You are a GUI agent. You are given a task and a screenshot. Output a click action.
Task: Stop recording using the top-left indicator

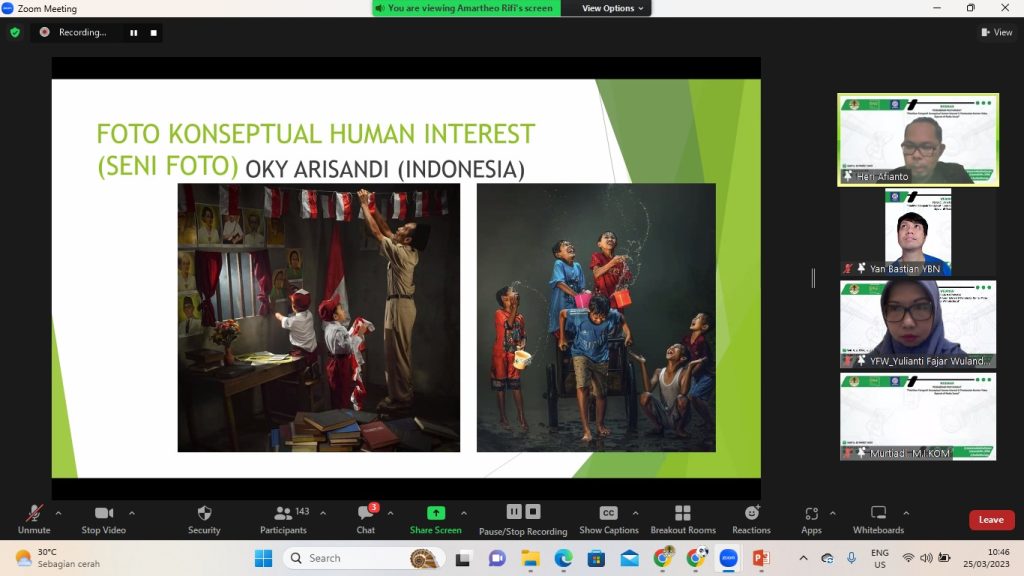153,33
